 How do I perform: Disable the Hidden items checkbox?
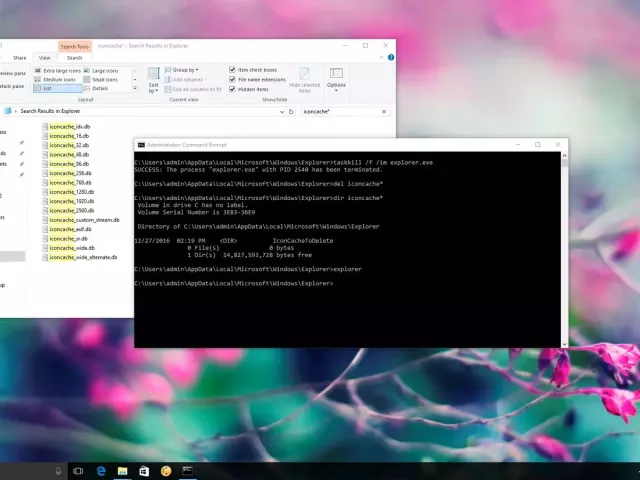233,89
